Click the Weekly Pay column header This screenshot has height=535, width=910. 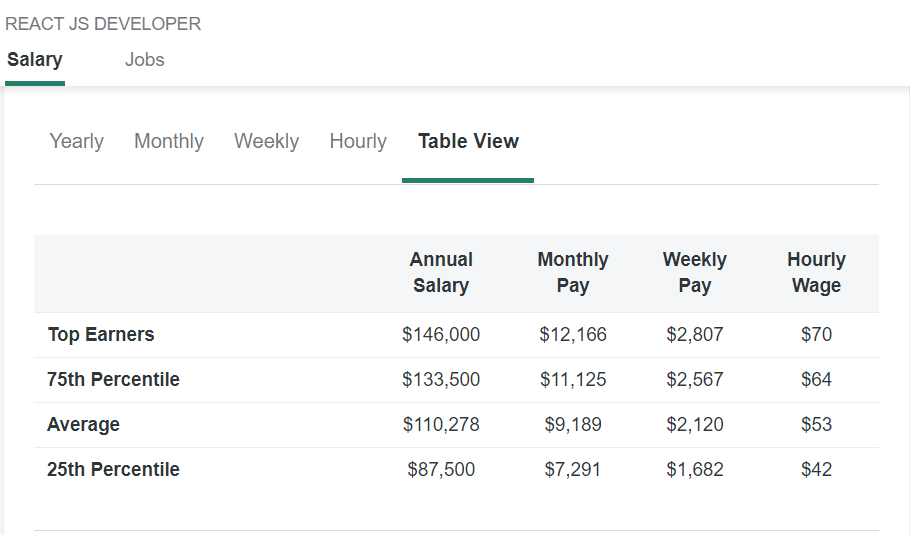click(x=695, y=272)
